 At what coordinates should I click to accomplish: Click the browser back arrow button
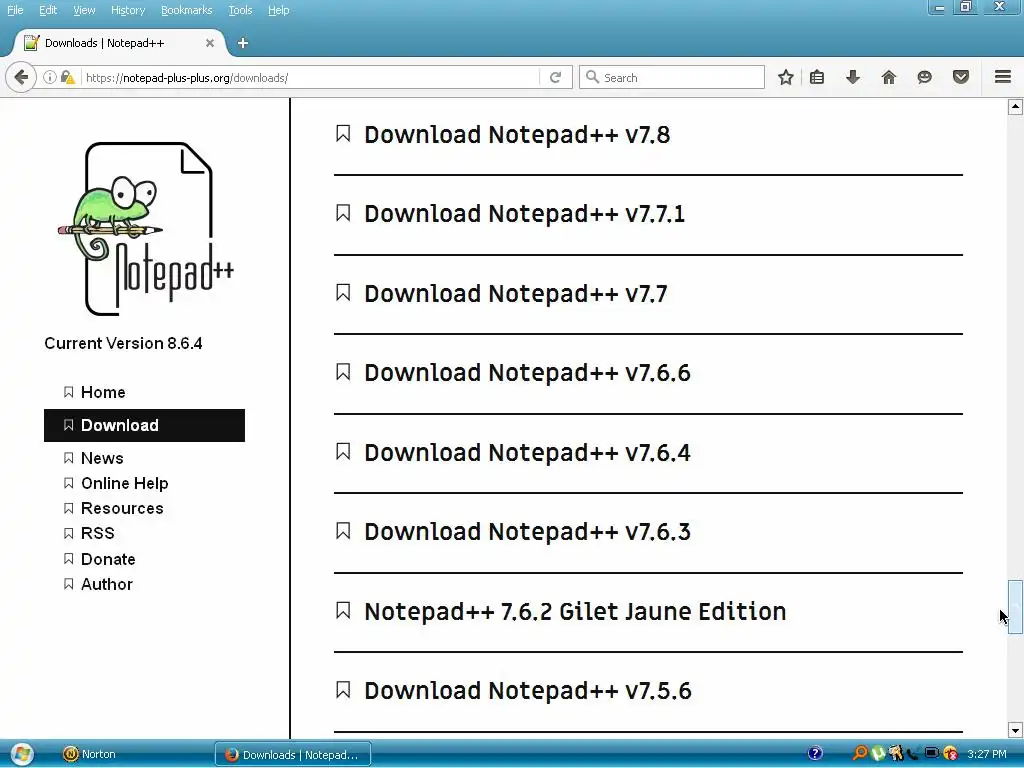point(21,78)
